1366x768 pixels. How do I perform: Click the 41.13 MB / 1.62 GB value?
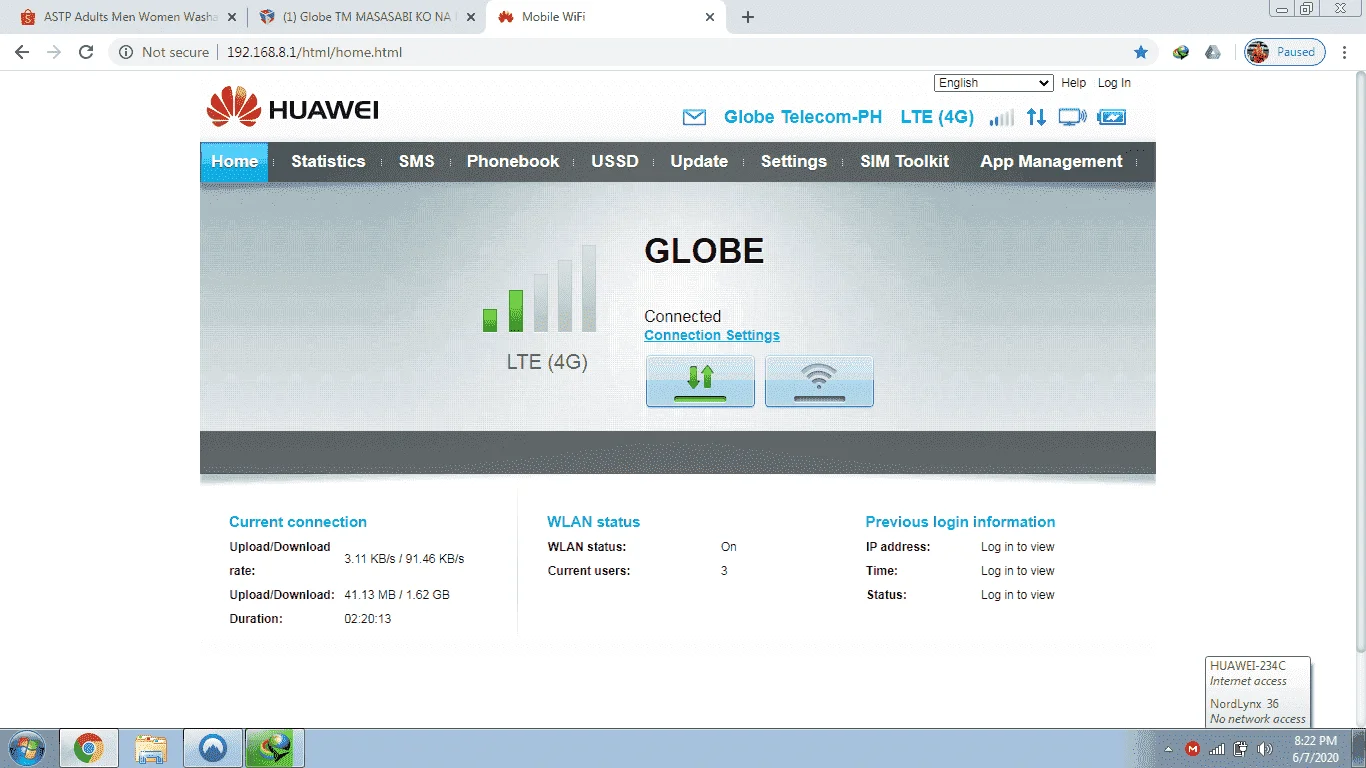397,595
